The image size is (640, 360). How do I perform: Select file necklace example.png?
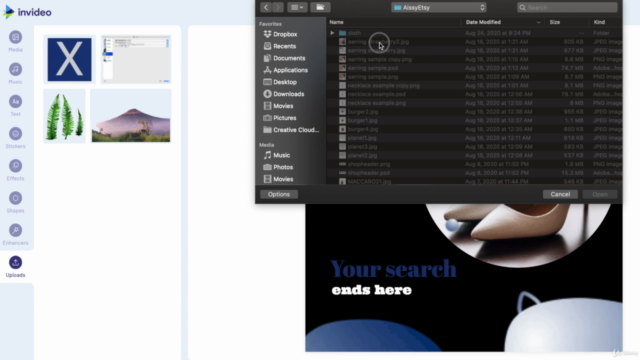(475, 103)
